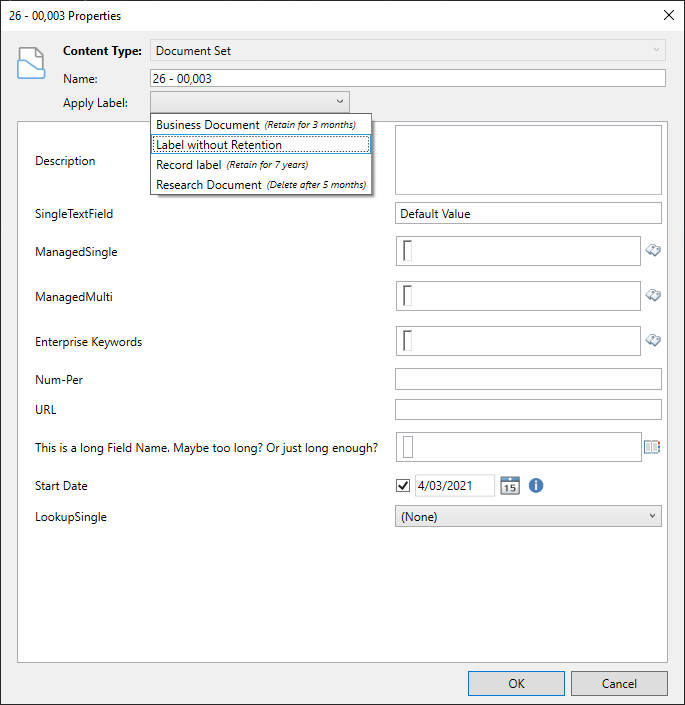The height and width of the screenshot is (705, 685).
Task: Click the ManagedMulti input box
Action: (x=518, y=296)
